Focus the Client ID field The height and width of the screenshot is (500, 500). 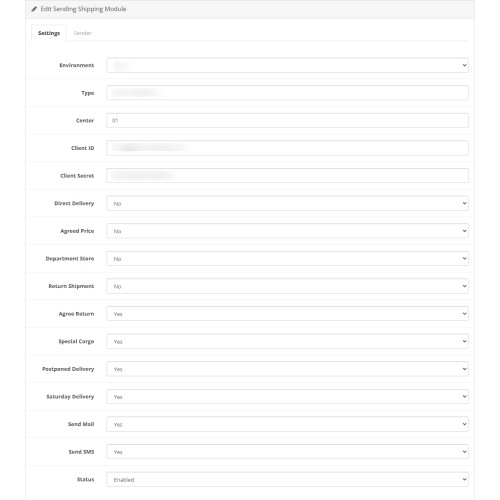click(x=287, y=148)
